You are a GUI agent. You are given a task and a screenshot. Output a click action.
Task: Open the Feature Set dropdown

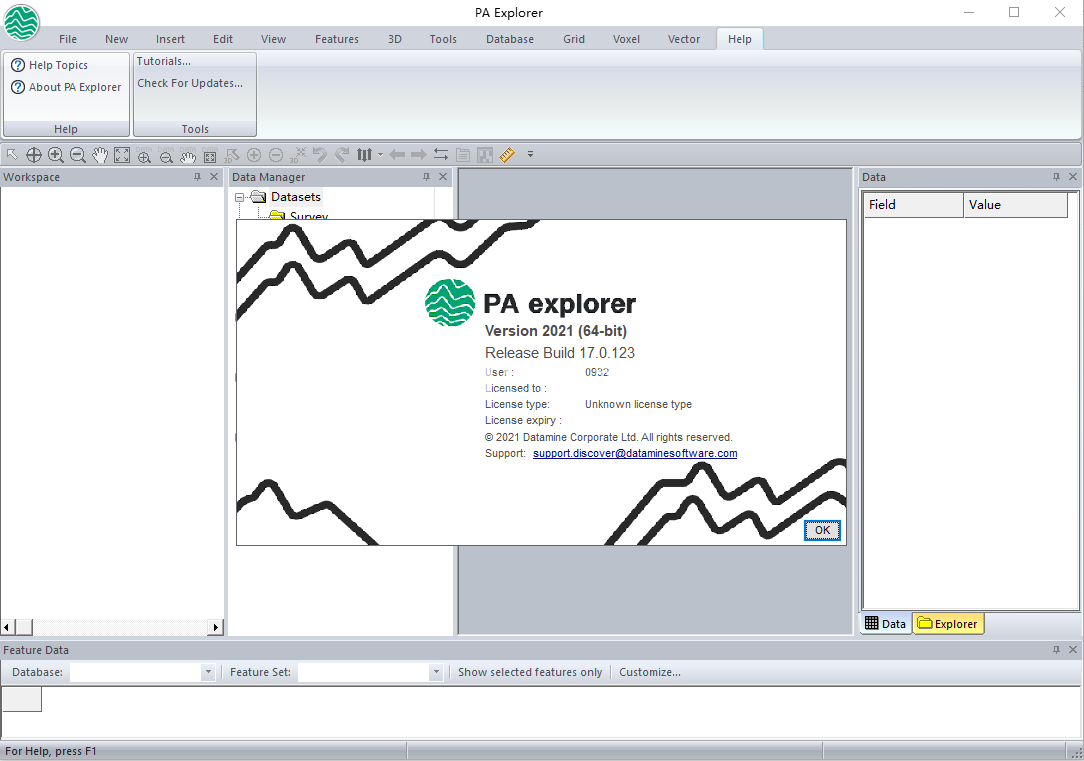[x=436, y=672]
